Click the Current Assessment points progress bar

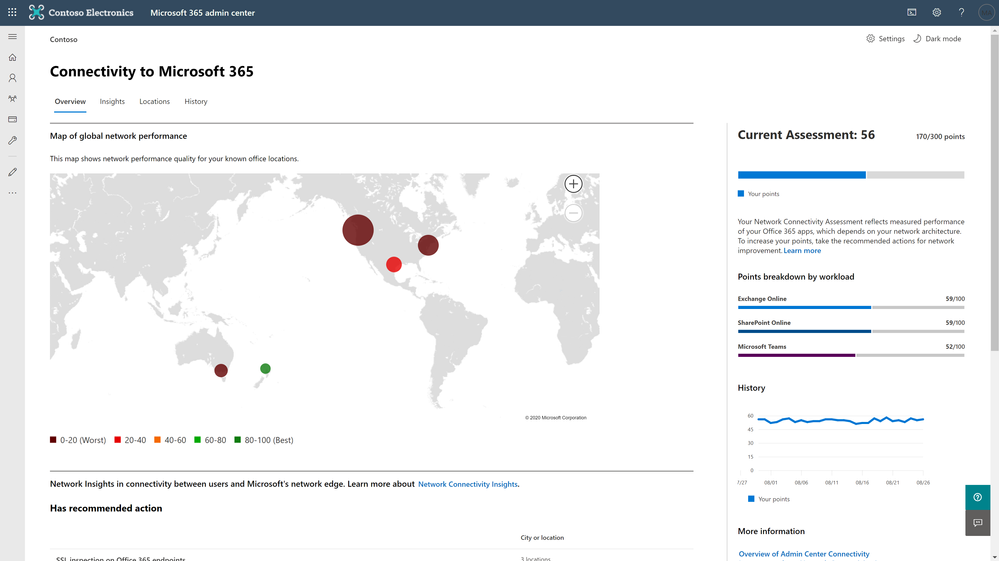click(851, 175)
